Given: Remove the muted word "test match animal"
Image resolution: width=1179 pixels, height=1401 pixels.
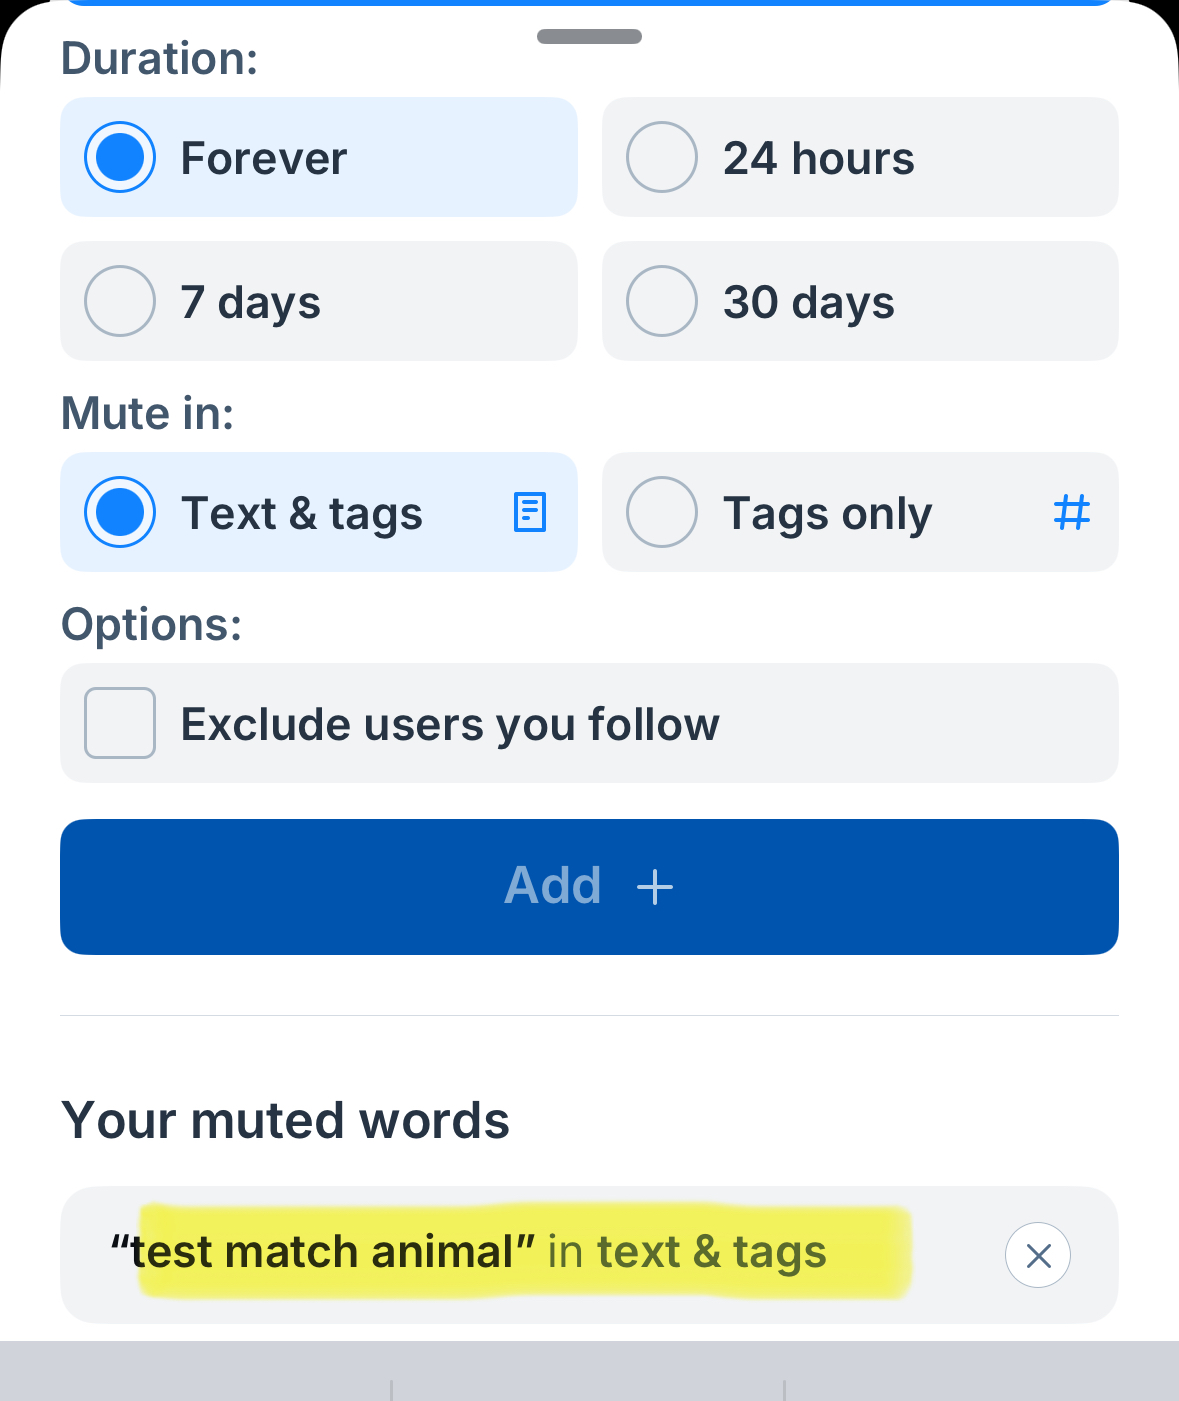Looking at the screenshot, I should pyautogui.click(x=1037, y=1255).
